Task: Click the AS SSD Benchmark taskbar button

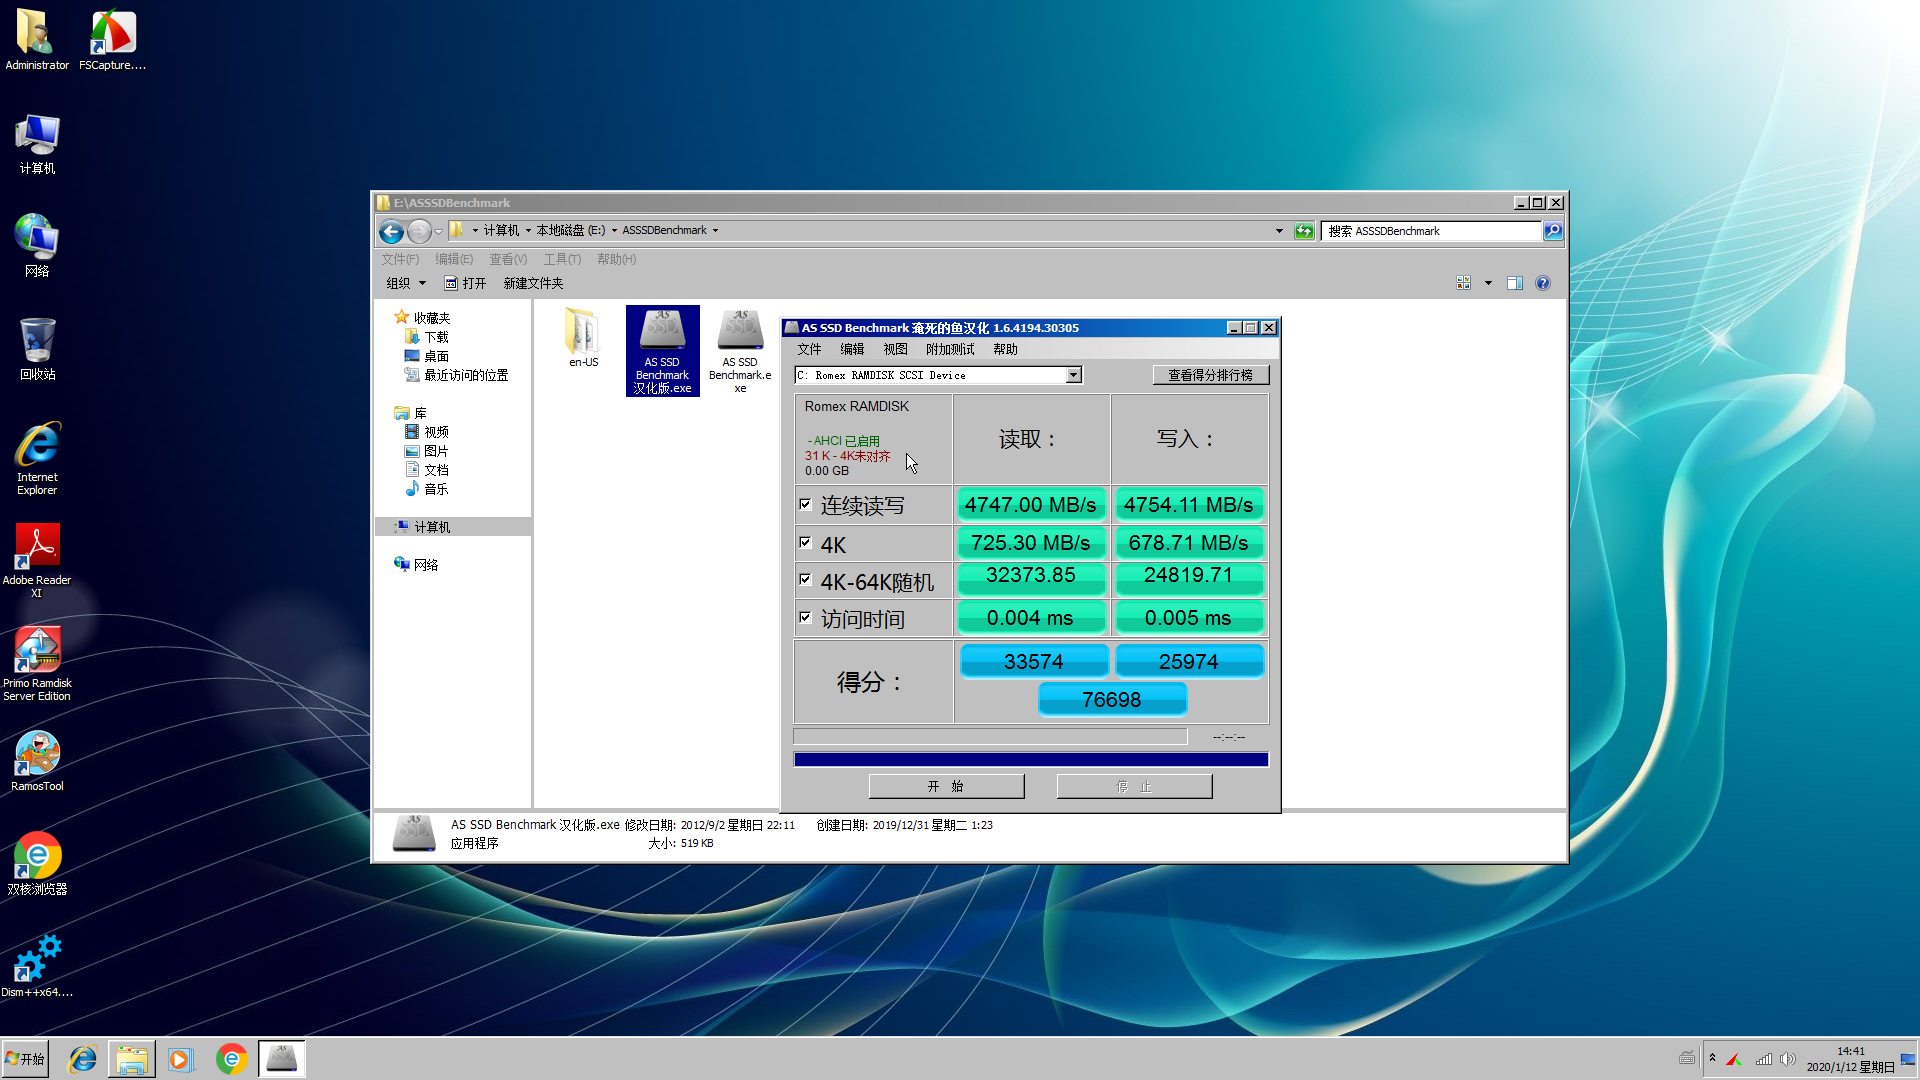Action: 282,1059
